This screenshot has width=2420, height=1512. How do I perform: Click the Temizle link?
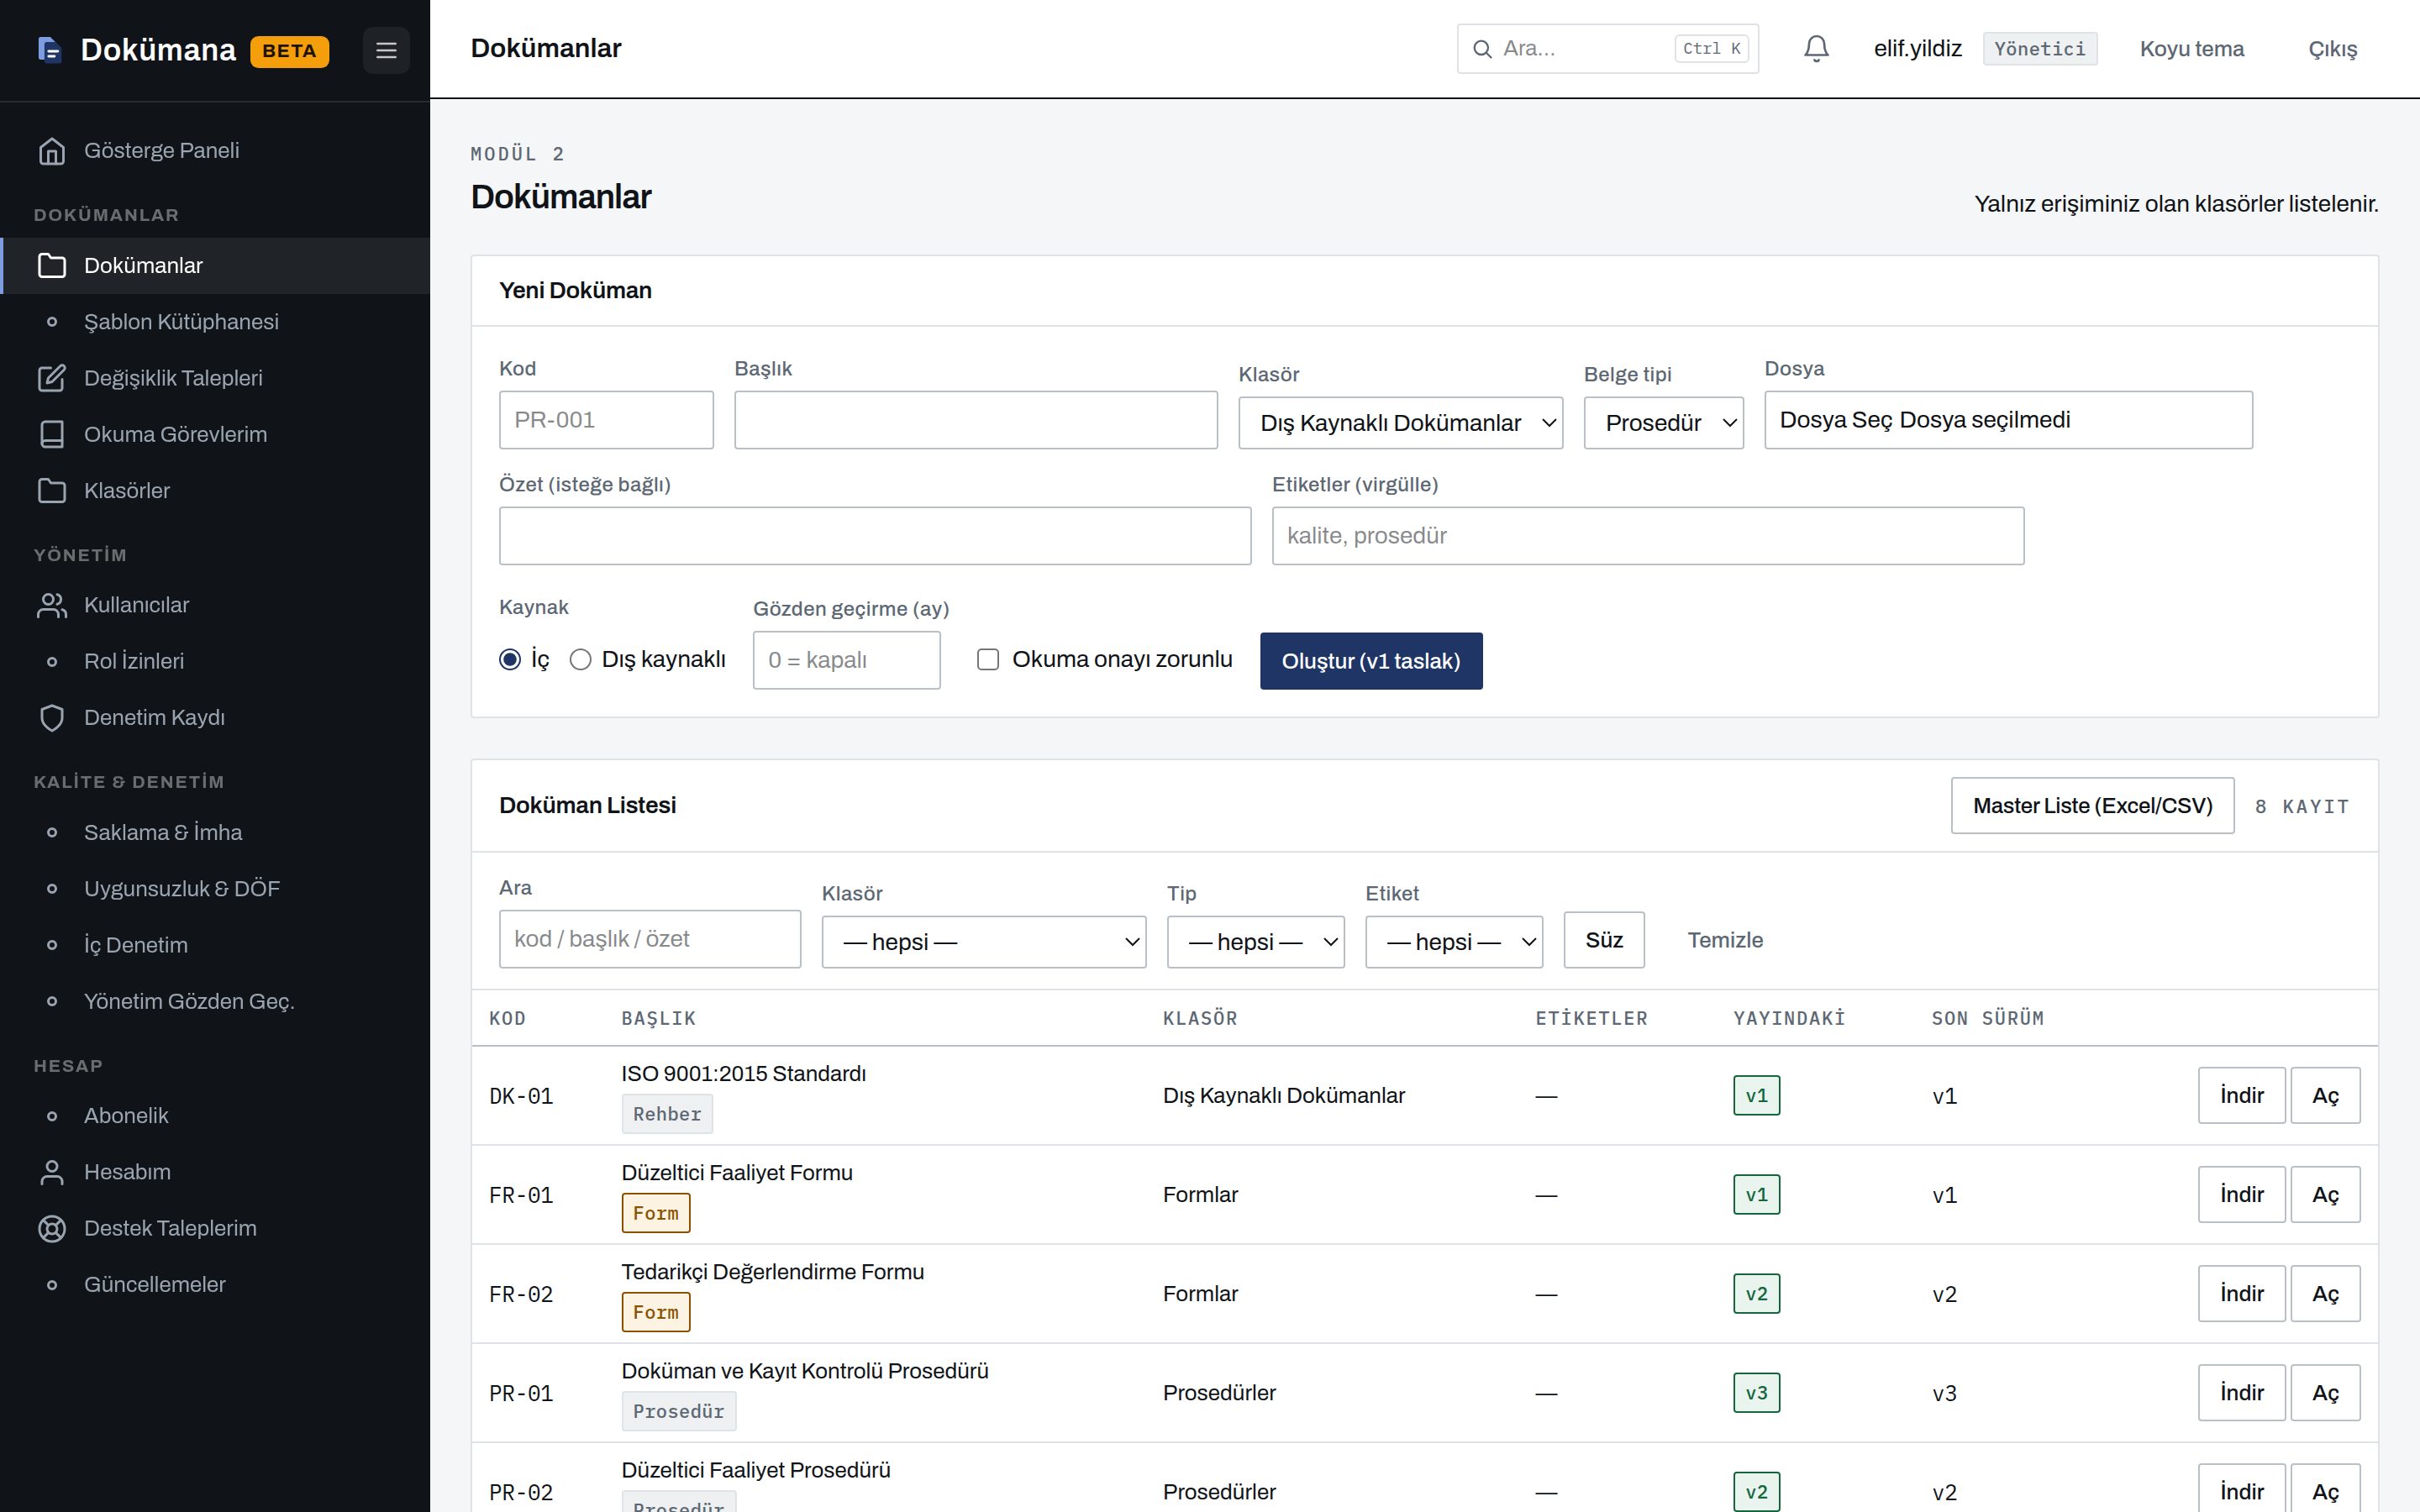pos(1725,940)
